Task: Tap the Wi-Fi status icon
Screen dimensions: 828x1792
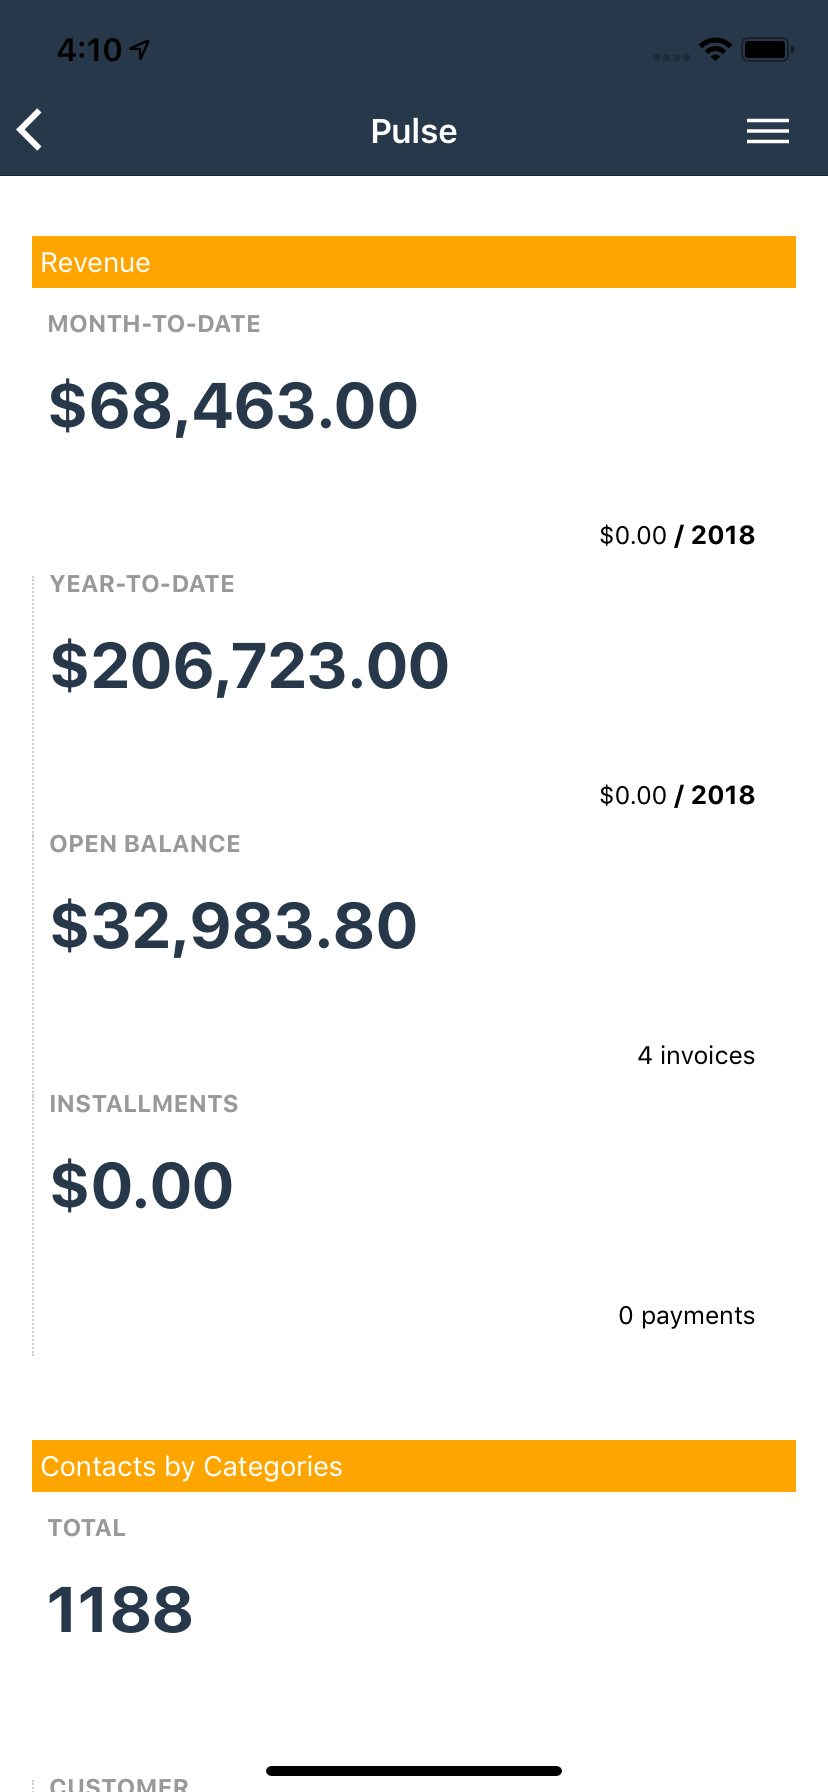Action: (x=715, y=49)
